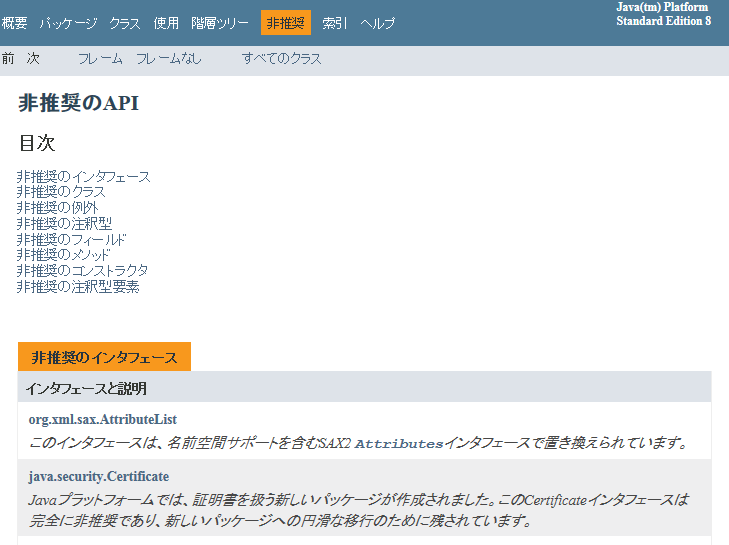Open the Attributes code link
This screenshot has width=729, height=545.
point(399,444)
